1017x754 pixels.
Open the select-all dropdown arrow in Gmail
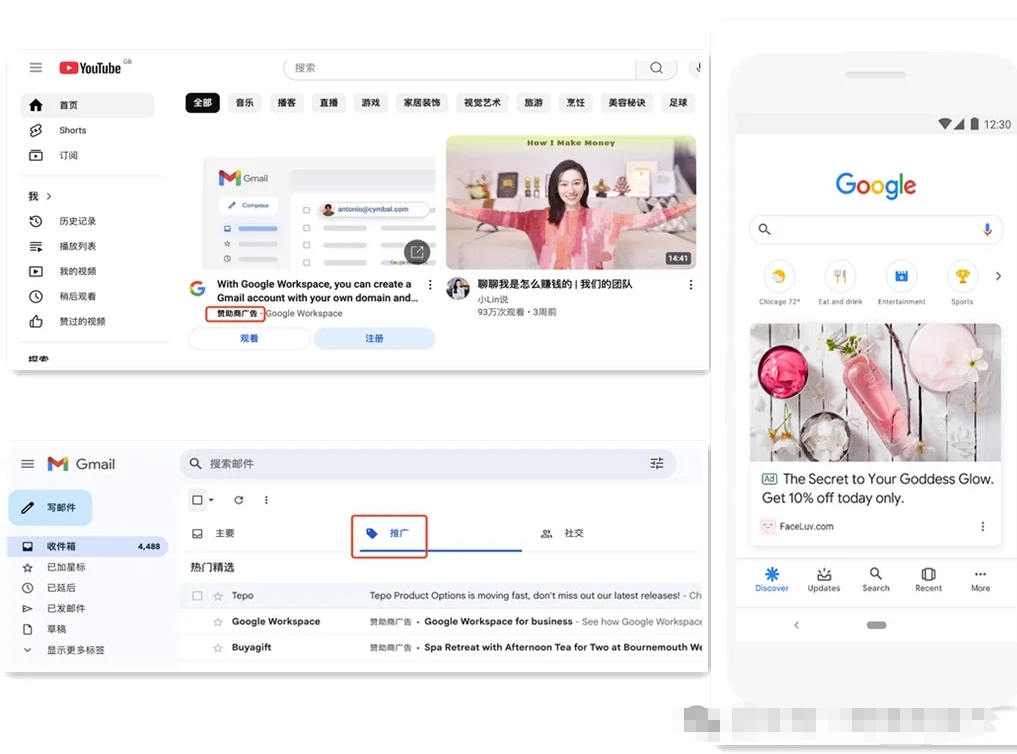coord(211,500)
